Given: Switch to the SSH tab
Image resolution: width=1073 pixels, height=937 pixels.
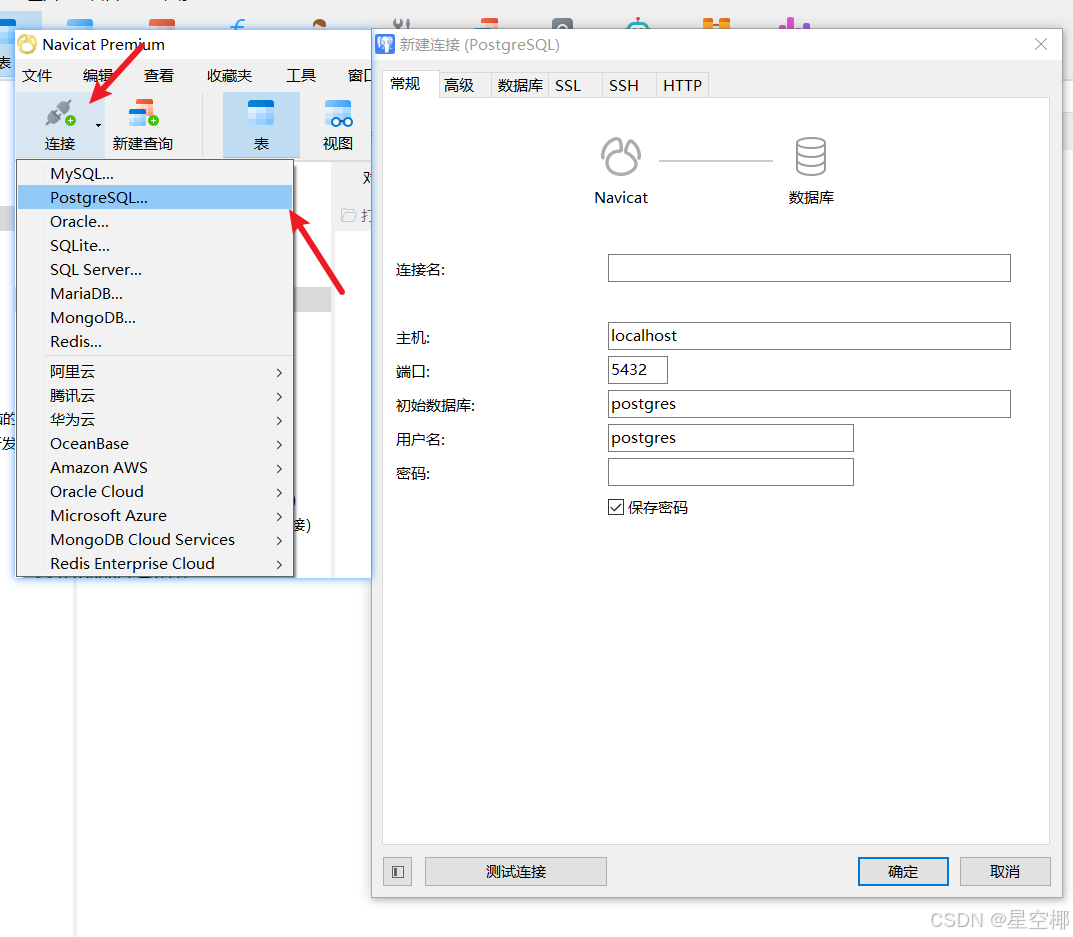Looking at the screenshot, I should coord(629,85).
